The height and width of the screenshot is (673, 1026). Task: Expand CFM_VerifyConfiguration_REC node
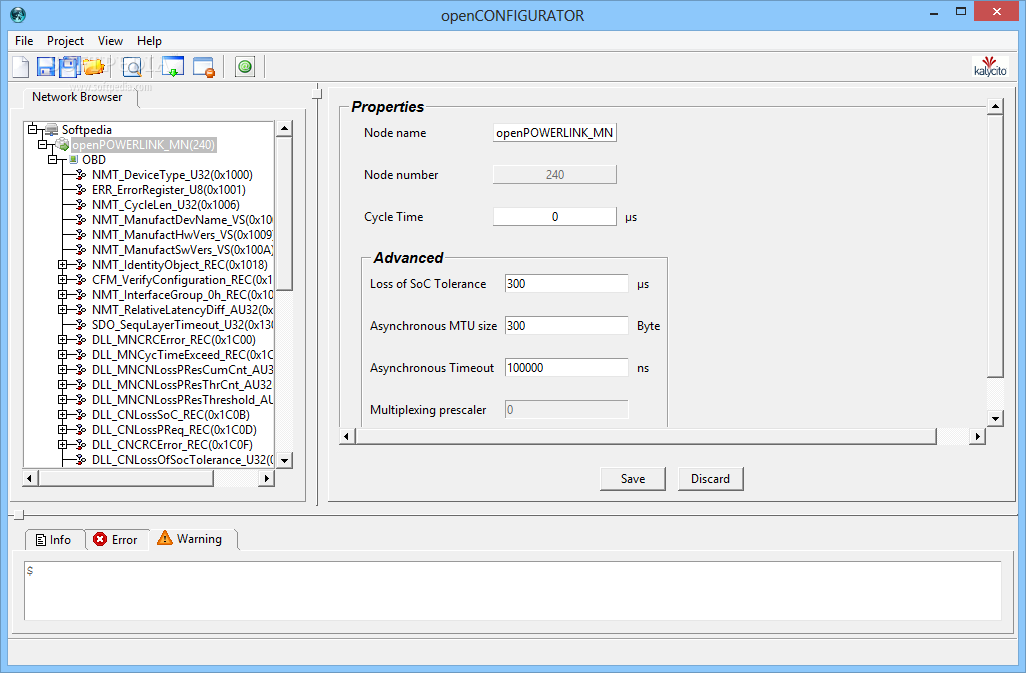pyautogui.click(x=63, y=280)
